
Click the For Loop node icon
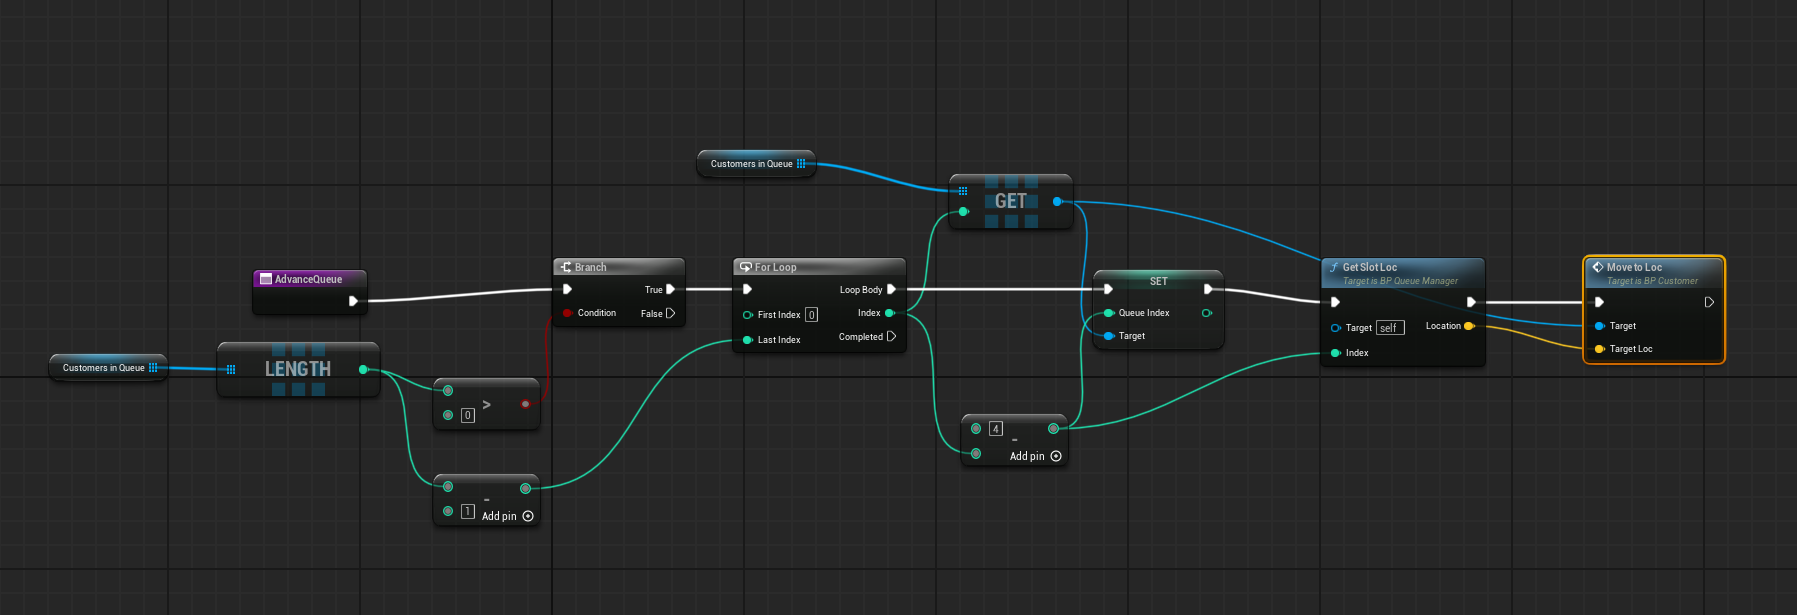pyautogui.click(x=746, y=267)
